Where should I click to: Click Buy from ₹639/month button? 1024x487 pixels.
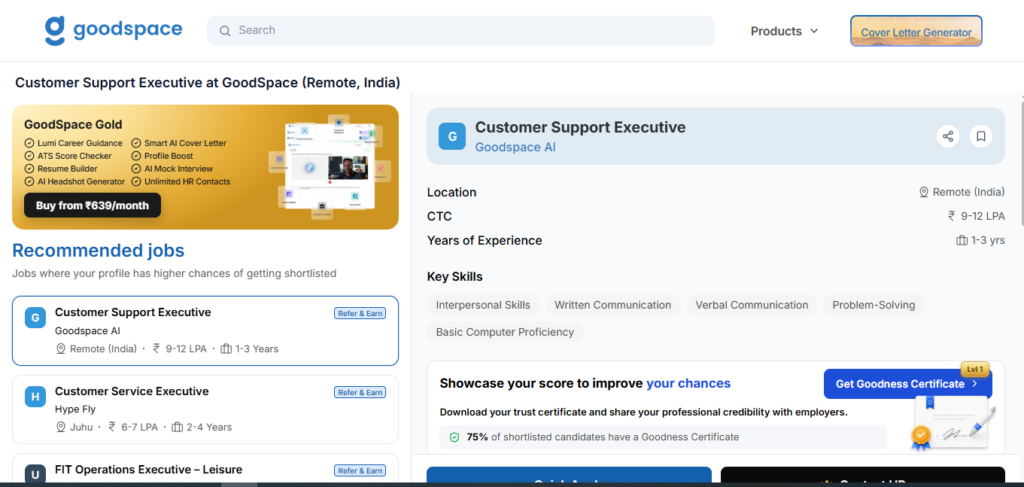[92, 206]
